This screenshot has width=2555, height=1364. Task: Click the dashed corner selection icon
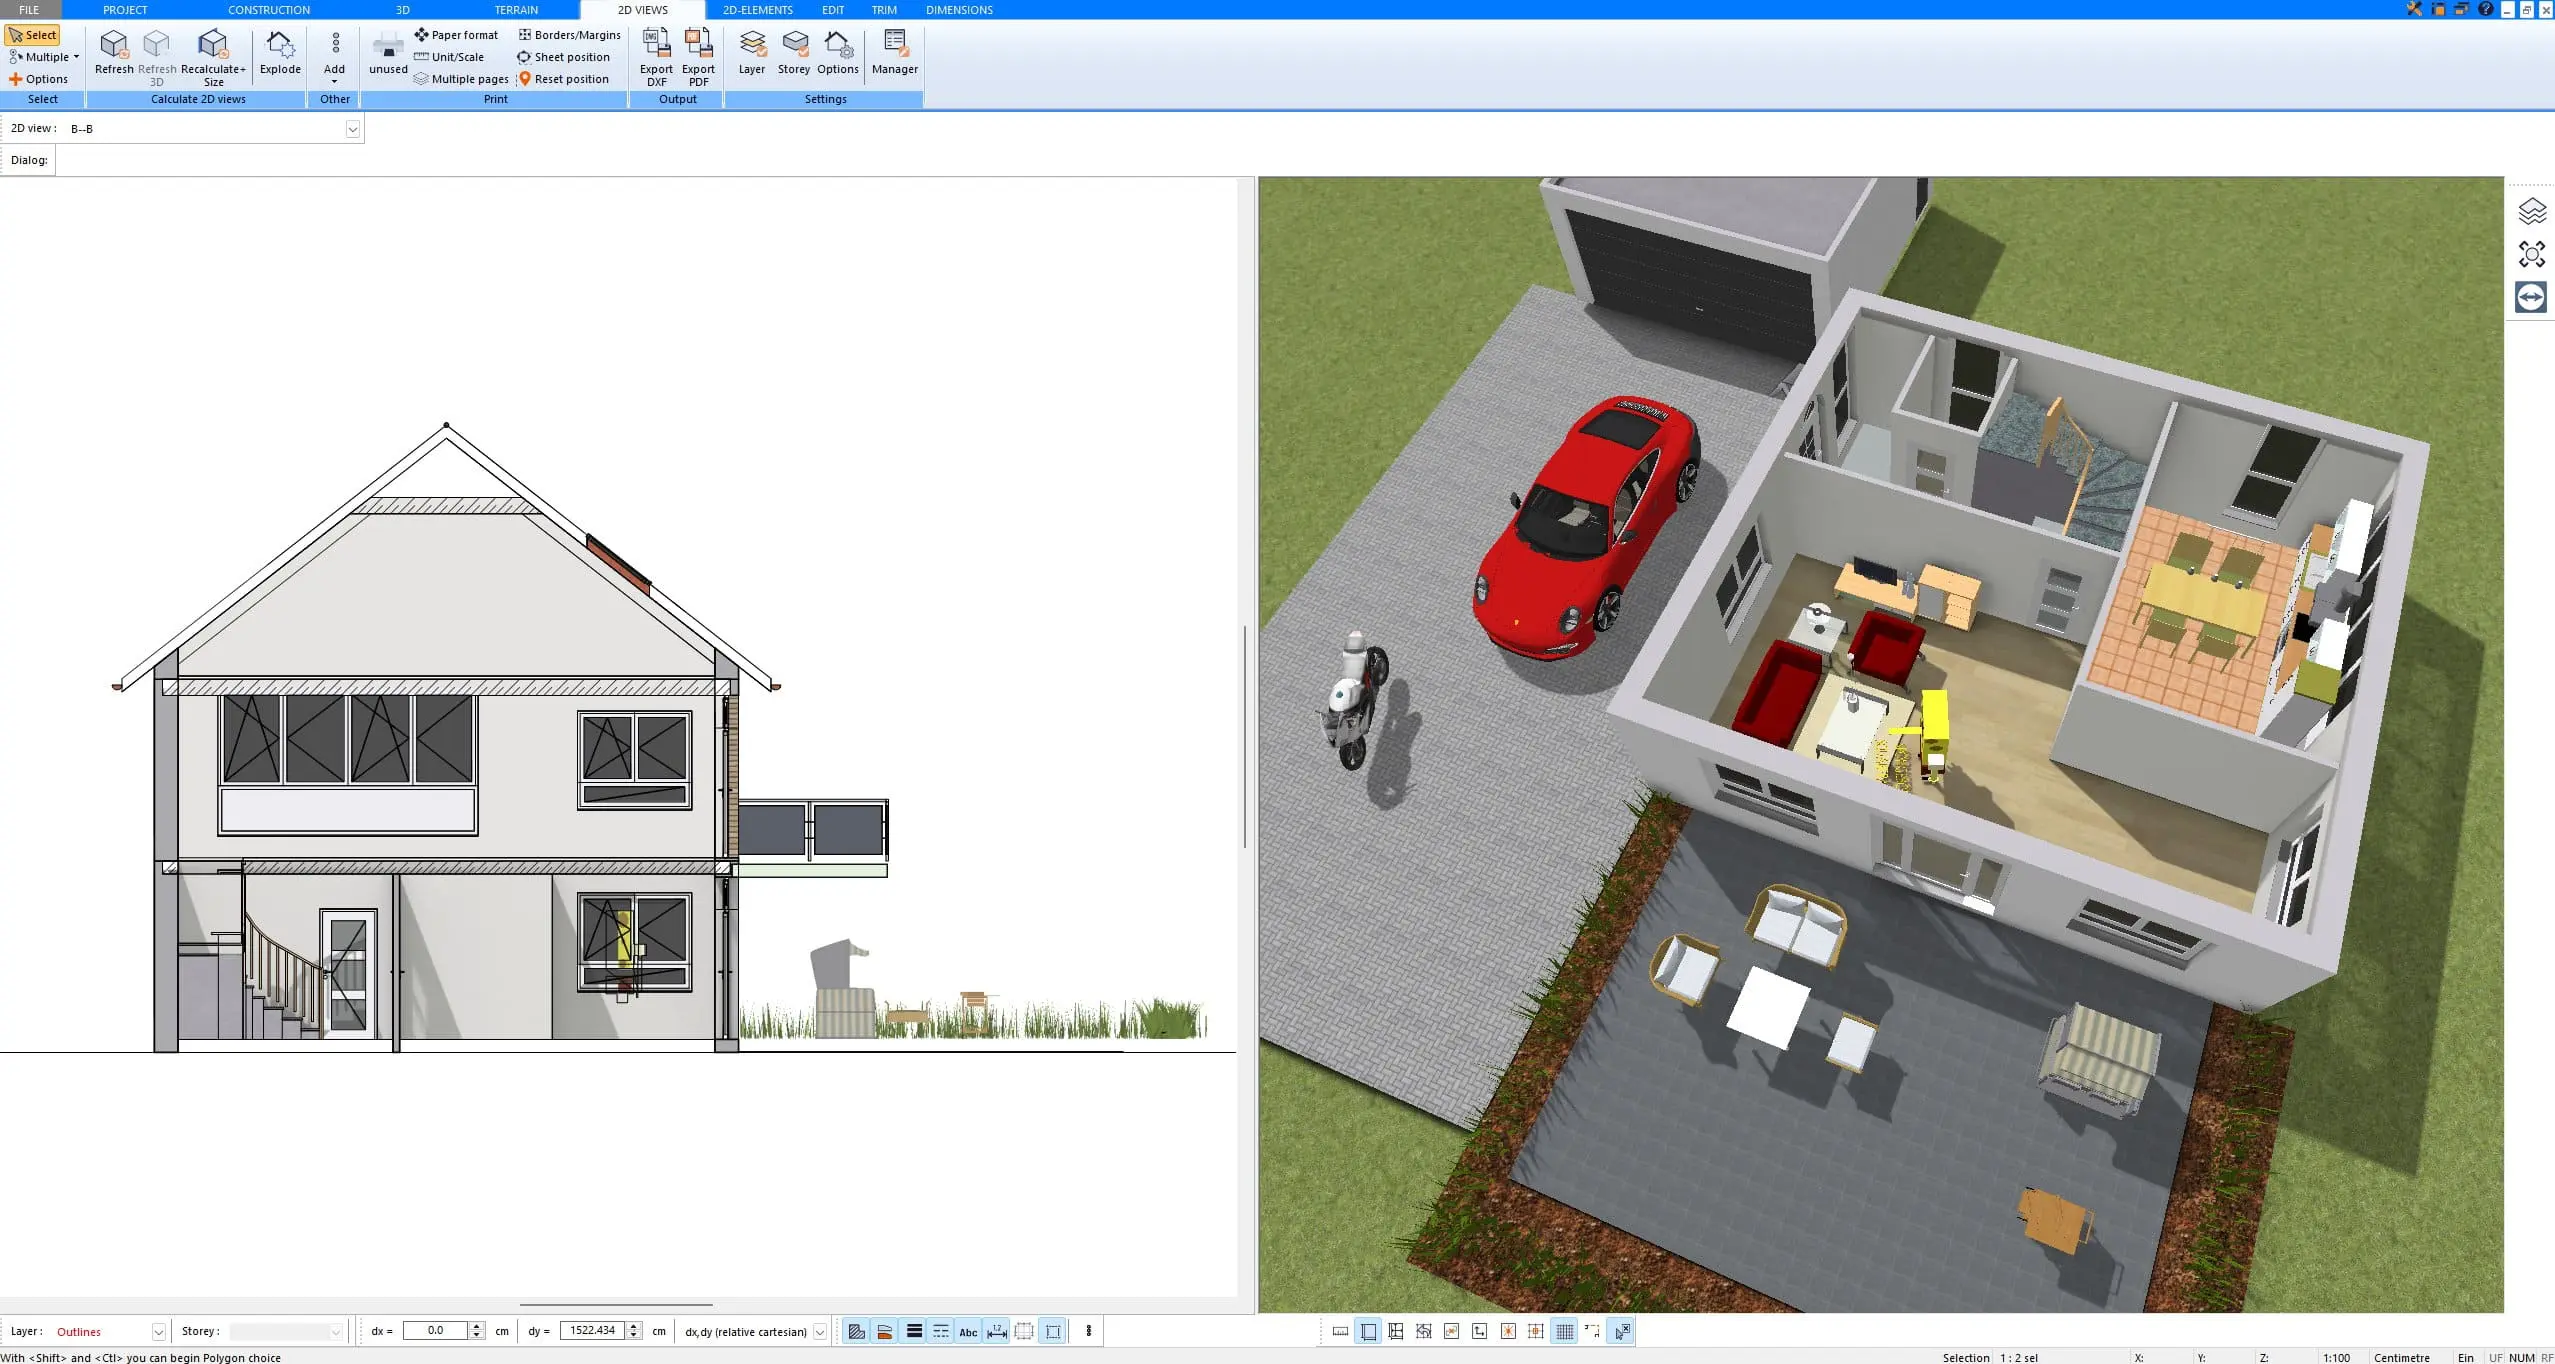(x=1592, y=1331)
